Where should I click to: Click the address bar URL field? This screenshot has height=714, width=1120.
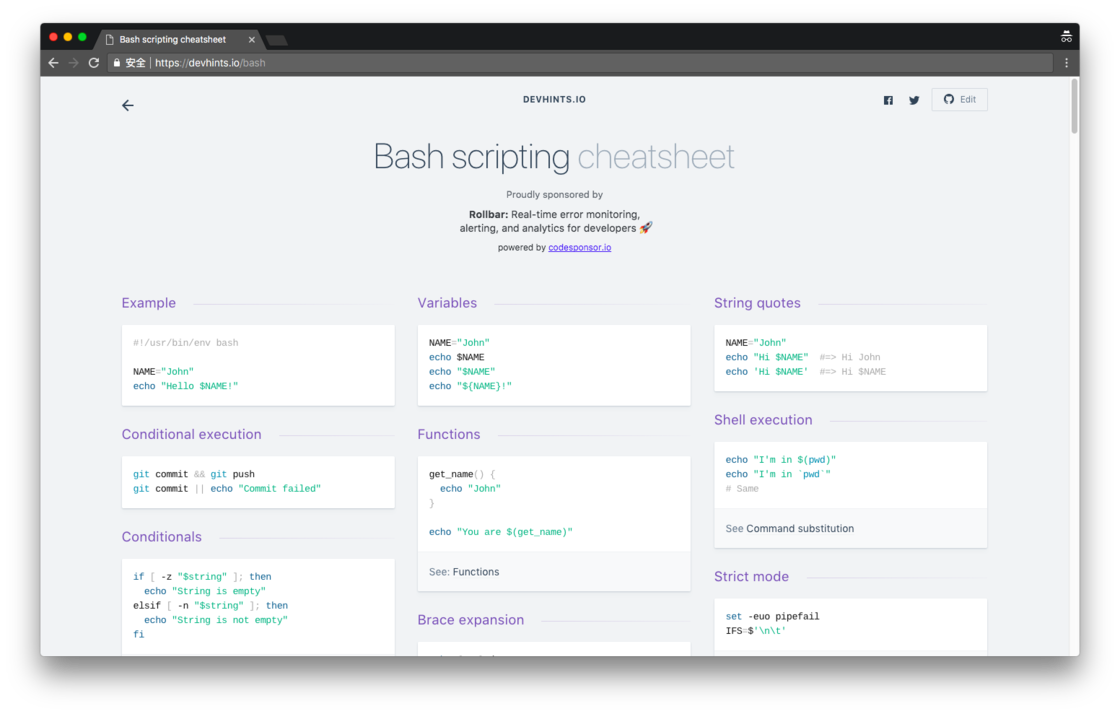coord(580,63)
